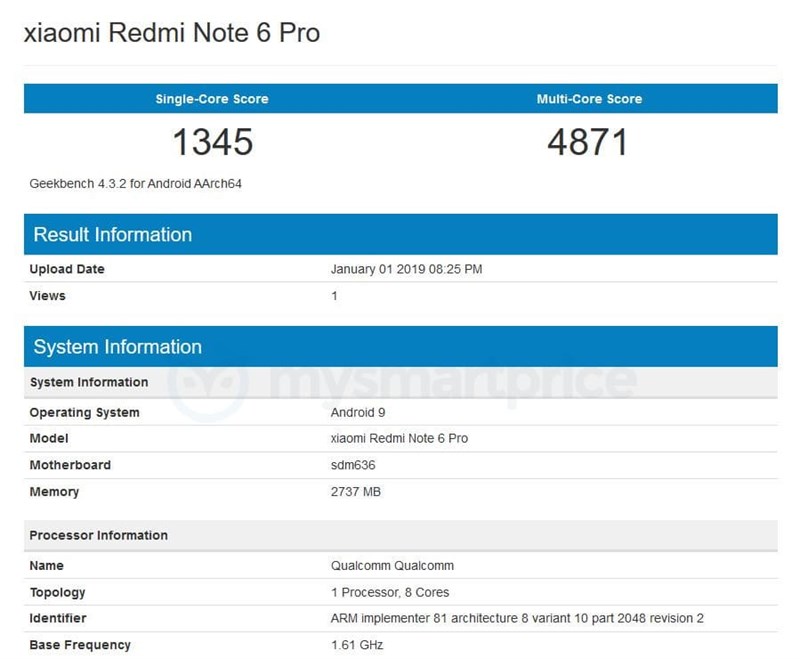The height and width of the screenshot is (659, 800).
Task: Click the Upload Date label
Action: click(x=67, y=269)
